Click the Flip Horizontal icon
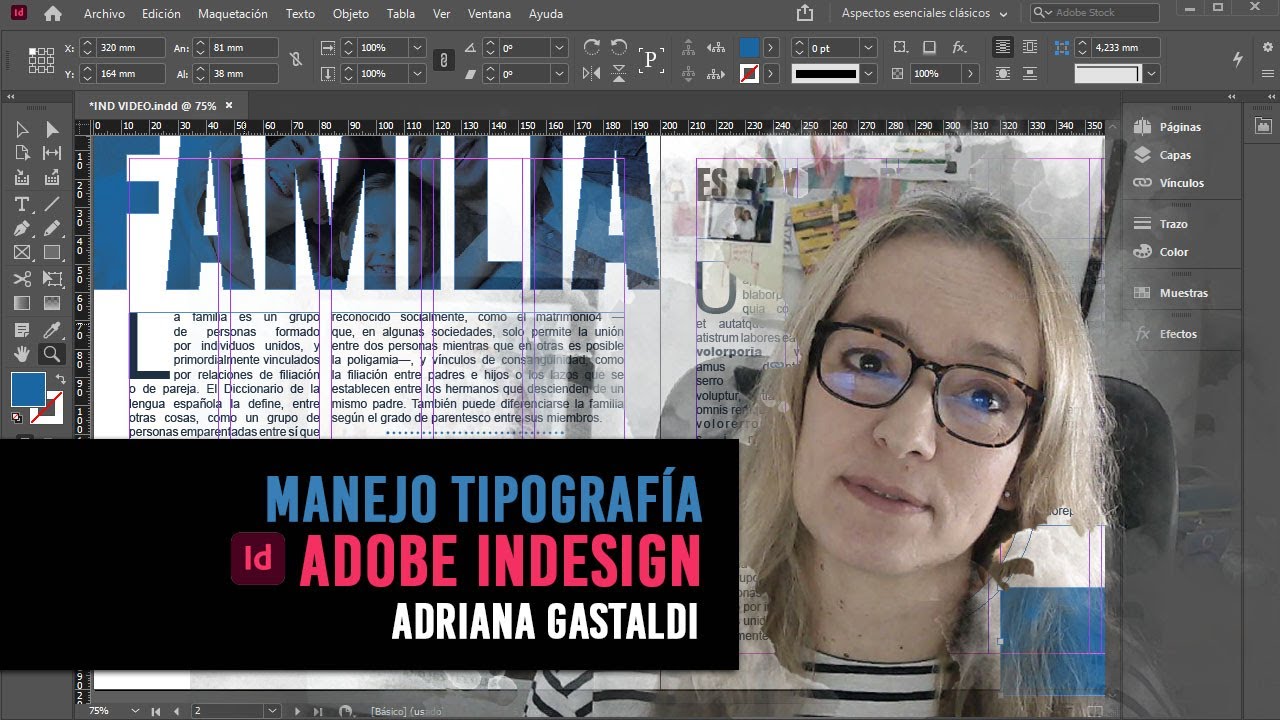Viewport: 1280px width, 720px height. 591,73
